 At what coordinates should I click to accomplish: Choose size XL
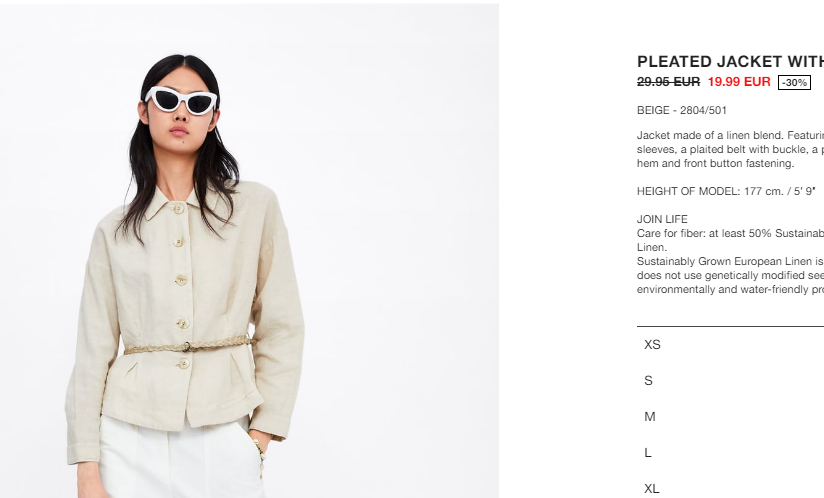[x=730, y=488]
